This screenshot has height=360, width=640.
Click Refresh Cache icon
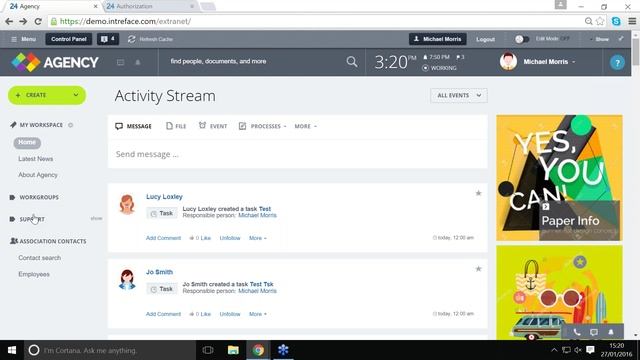click(131, 39)
